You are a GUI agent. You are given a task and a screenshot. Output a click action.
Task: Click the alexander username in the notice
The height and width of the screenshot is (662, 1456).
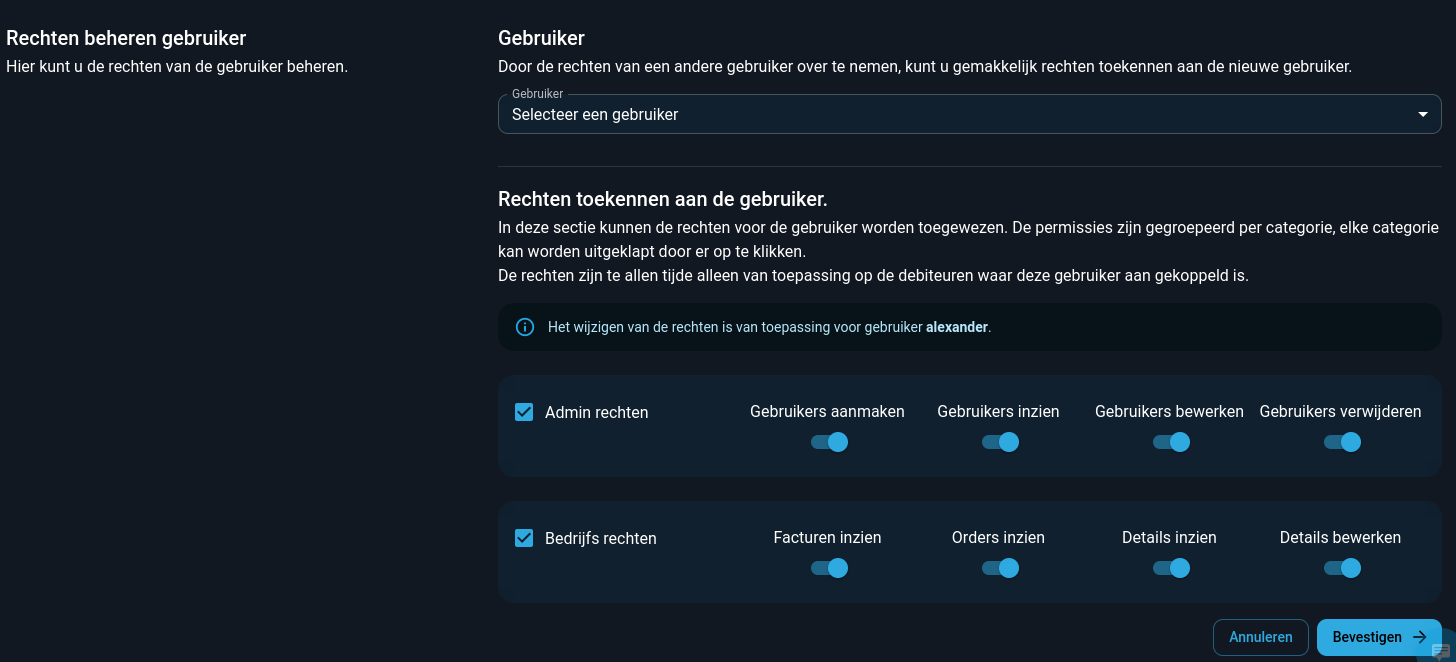click(957, 327)
